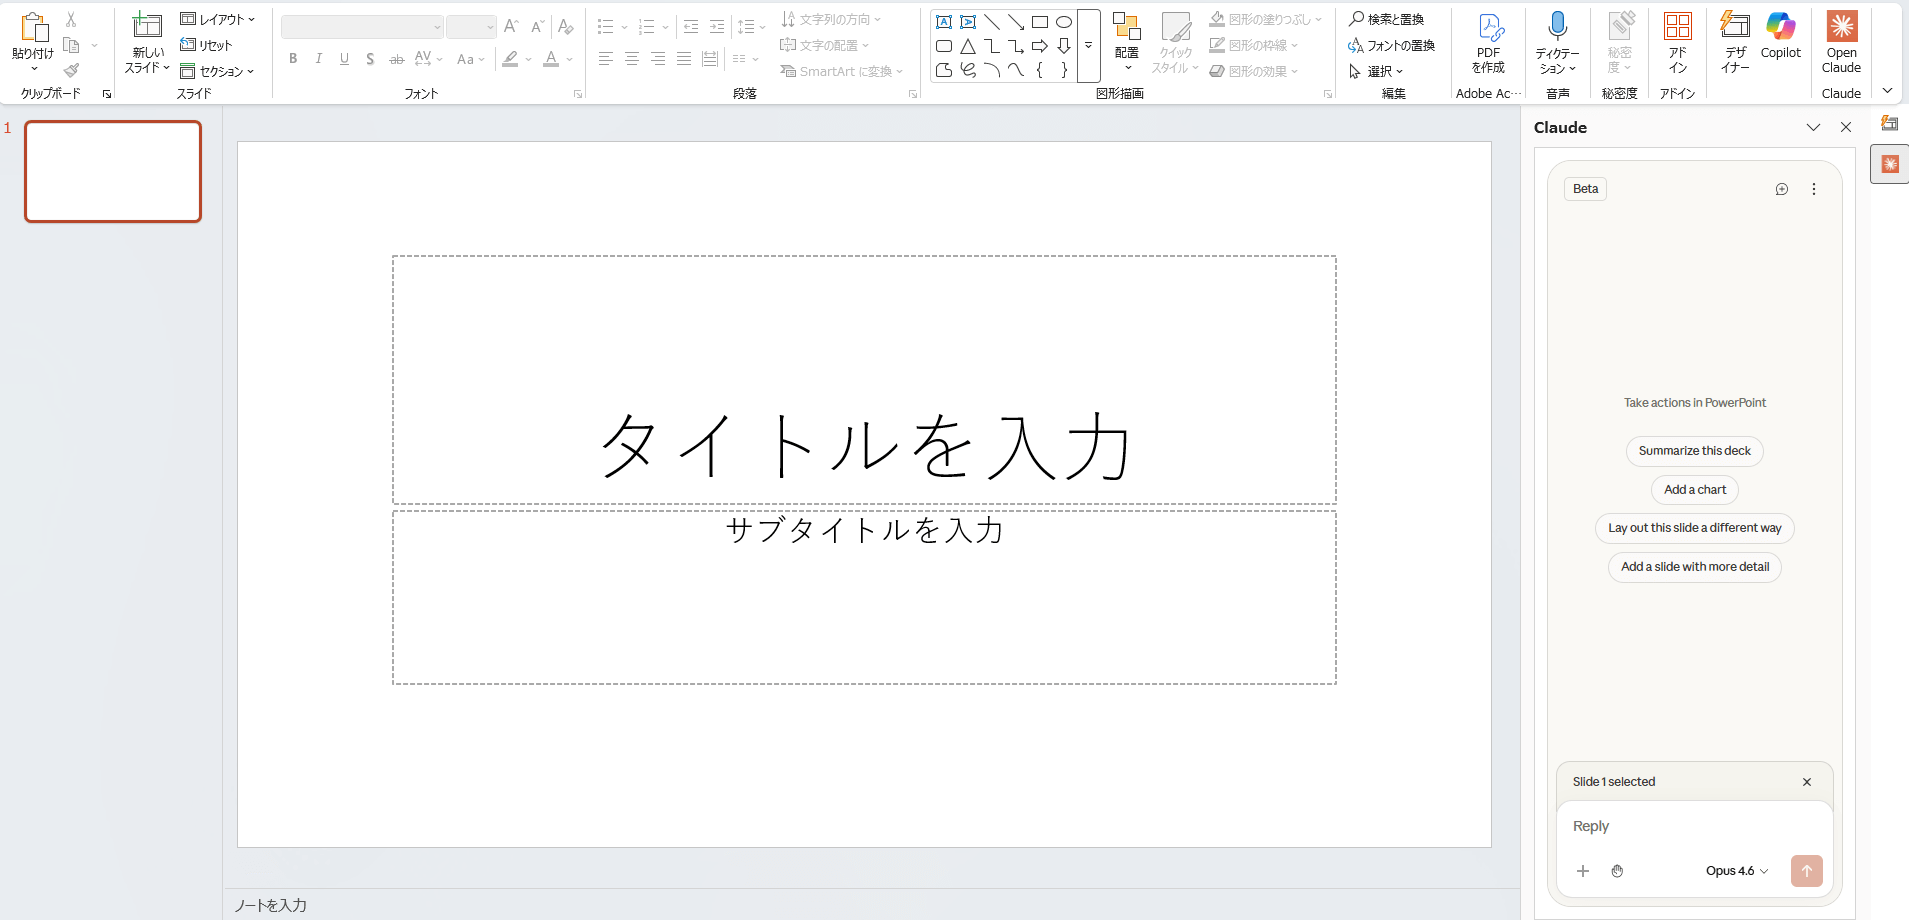Click the Copilot icon in the ribbon

[1780, 28]
